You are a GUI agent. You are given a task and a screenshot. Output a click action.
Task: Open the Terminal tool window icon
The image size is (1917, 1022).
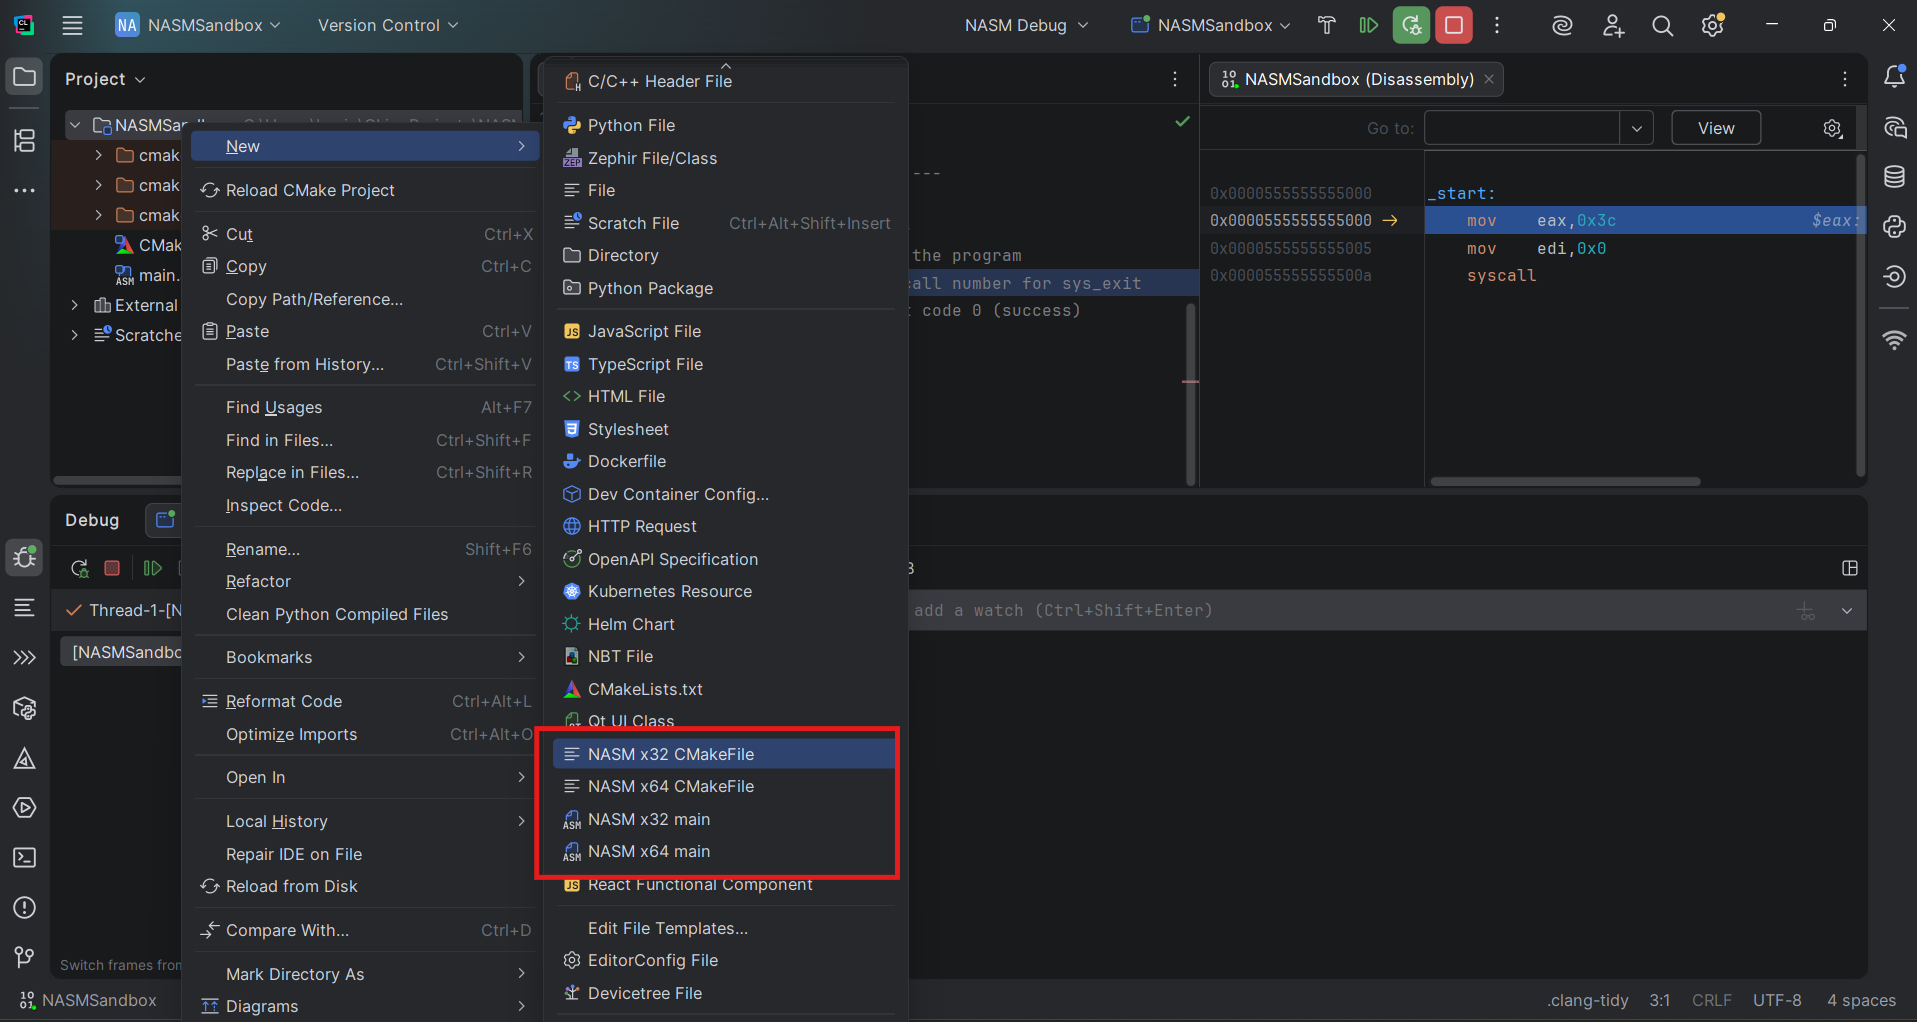(24, 857)
